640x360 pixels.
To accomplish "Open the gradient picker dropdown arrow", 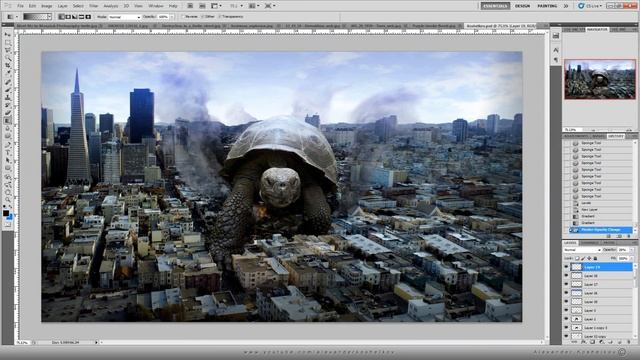I will [x=49, y=17].
